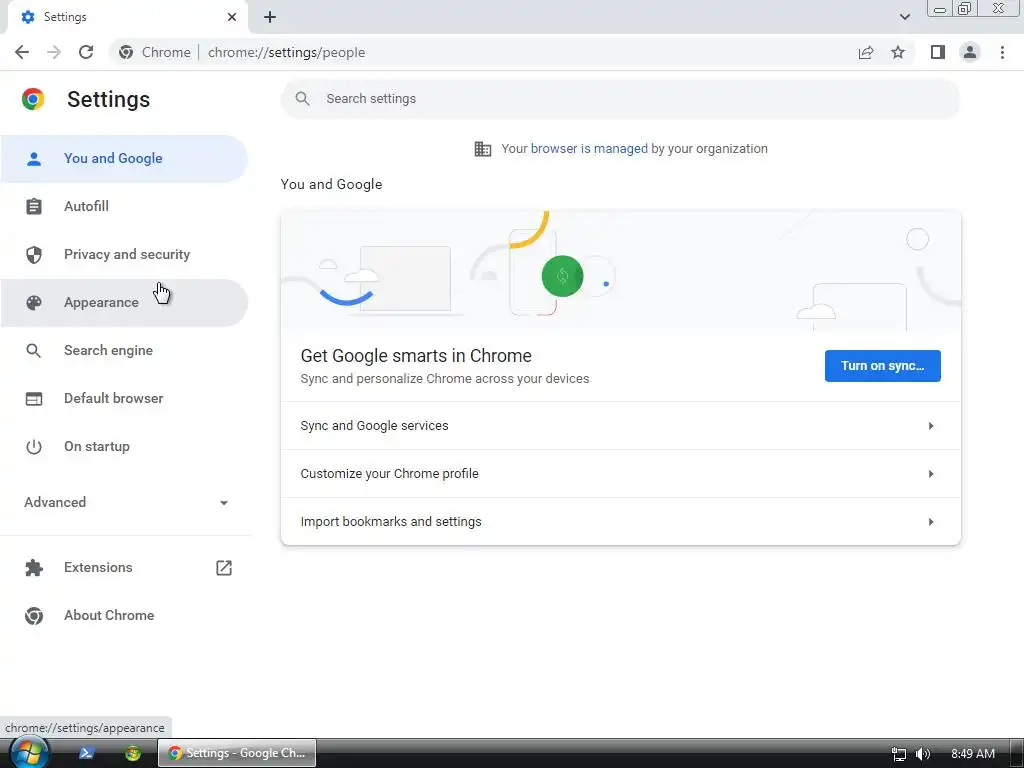1024x768 pixels.
Task: Click the external link icon next to Extensions
Action: (224, 568)
